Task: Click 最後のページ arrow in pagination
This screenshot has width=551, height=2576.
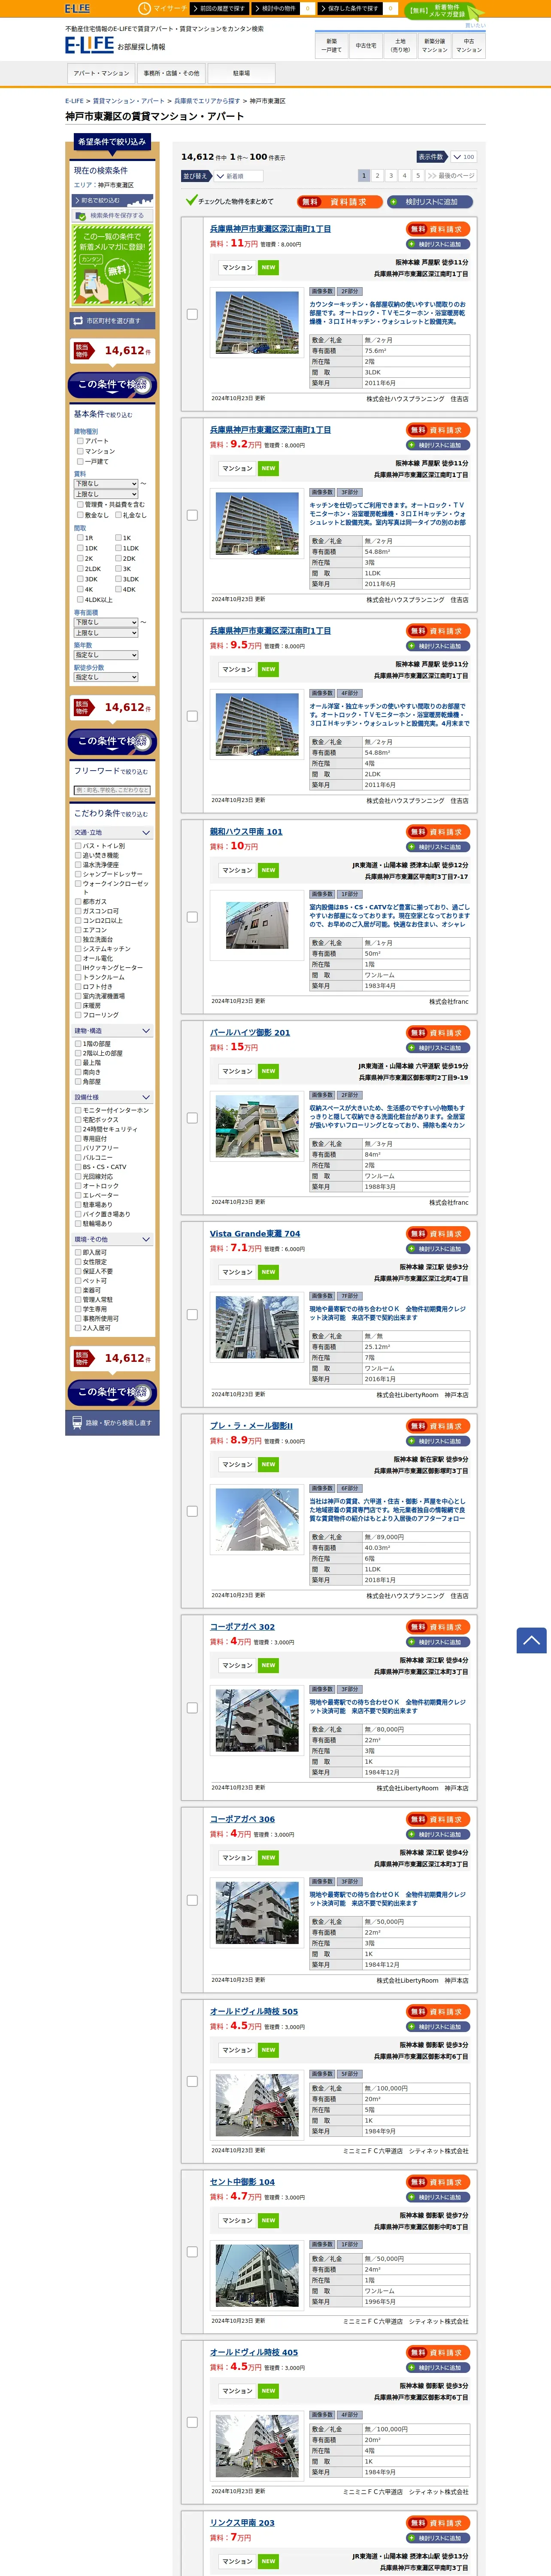Action: [450, 175]
